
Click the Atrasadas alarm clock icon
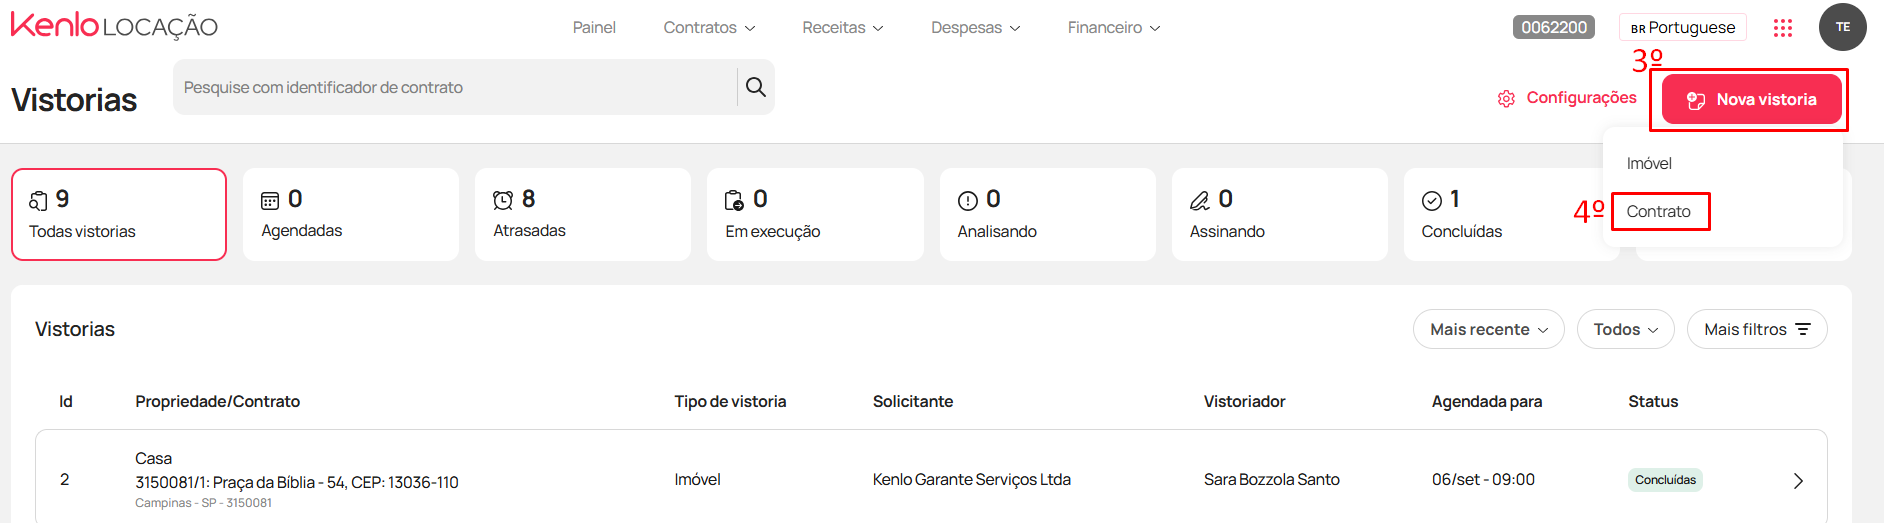503,201
